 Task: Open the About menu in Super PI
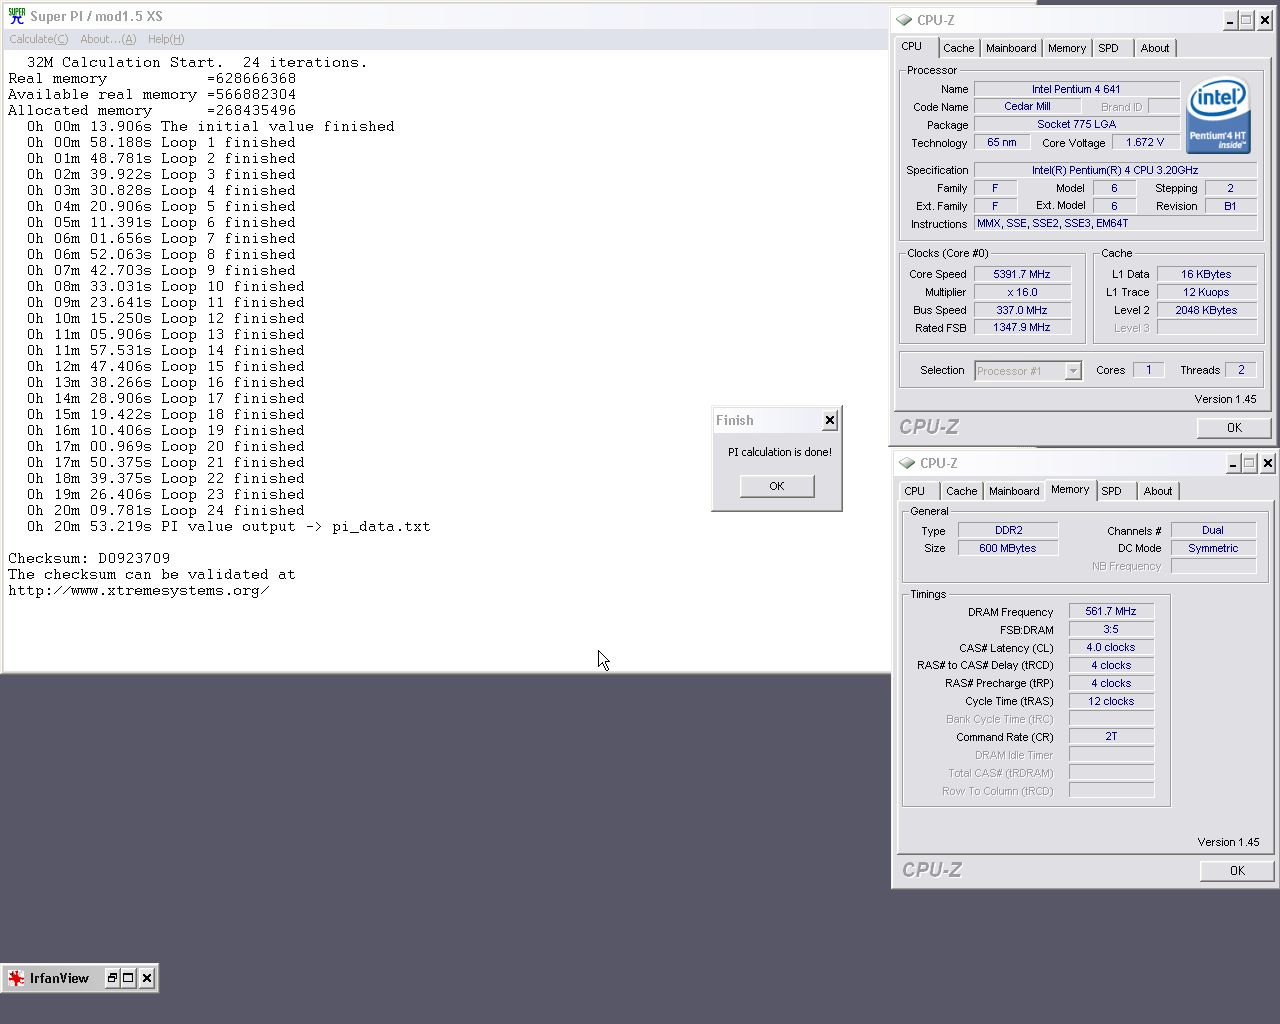click(108, 39)
